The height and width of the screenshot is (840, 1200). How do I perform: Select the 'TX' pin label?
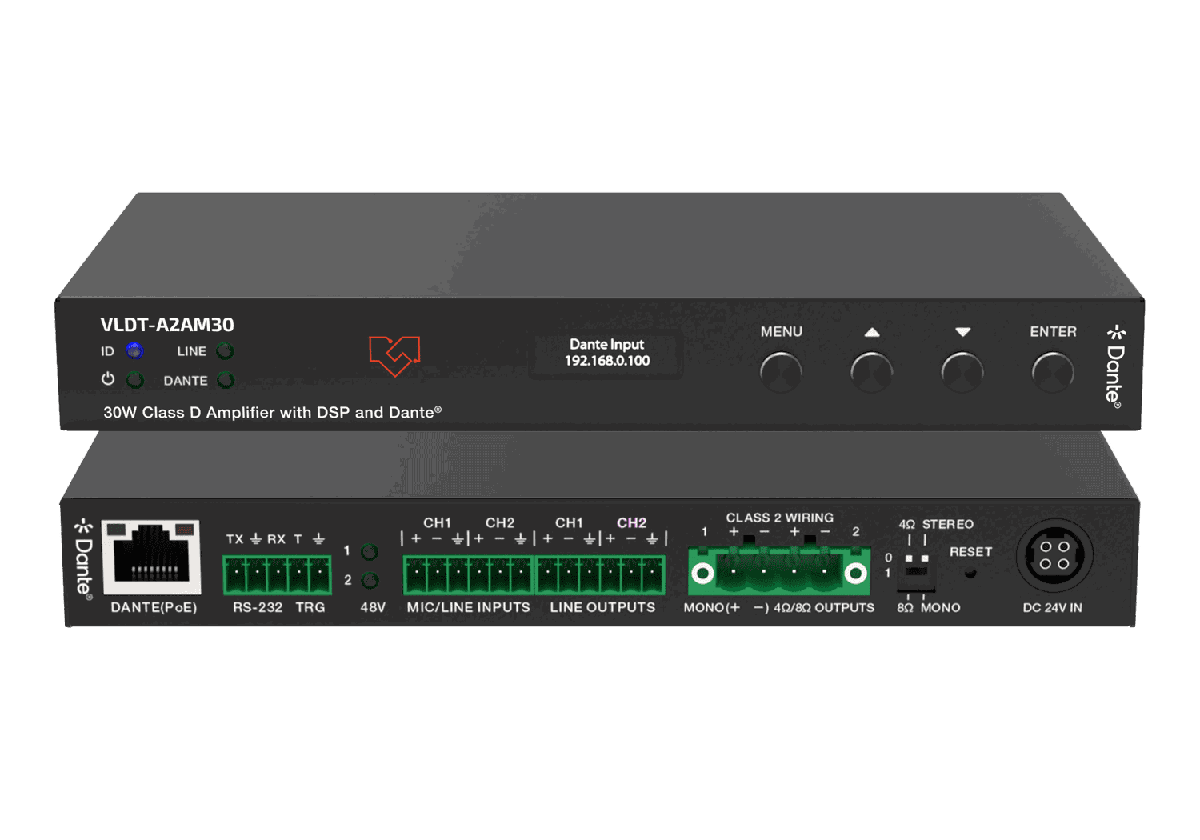pyautogui.click(x=235, y=539)
